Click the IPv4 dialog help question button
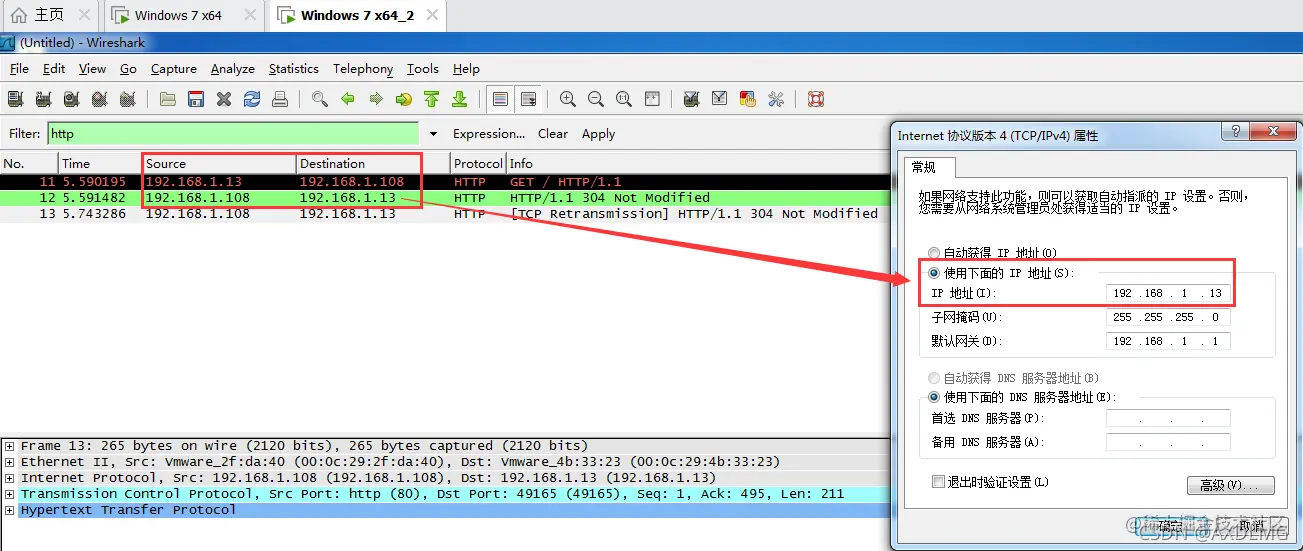1303x551 pixels. (x=1235, y=132)
